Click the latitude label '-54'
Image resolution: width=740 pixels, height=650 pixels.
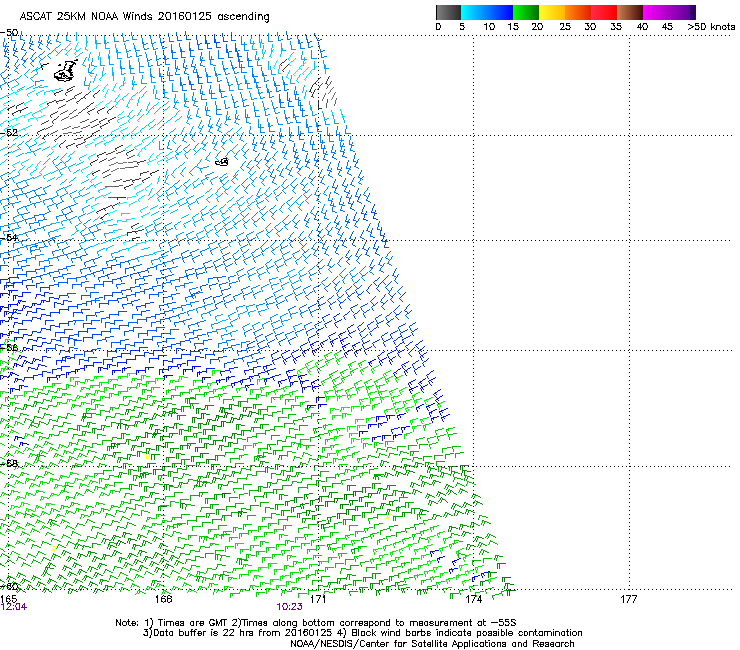coord(9,237)
